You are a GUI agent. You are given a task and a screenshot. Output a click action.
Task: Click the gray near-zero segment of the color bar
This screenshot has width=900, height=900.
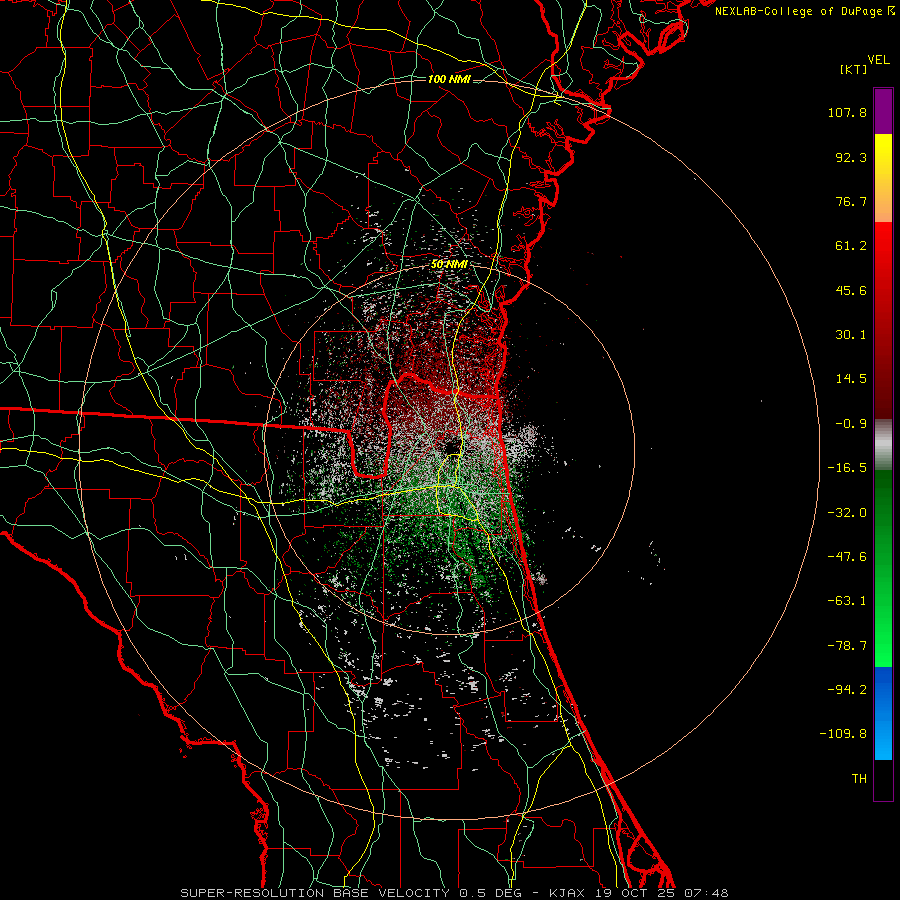coord(883,445)
